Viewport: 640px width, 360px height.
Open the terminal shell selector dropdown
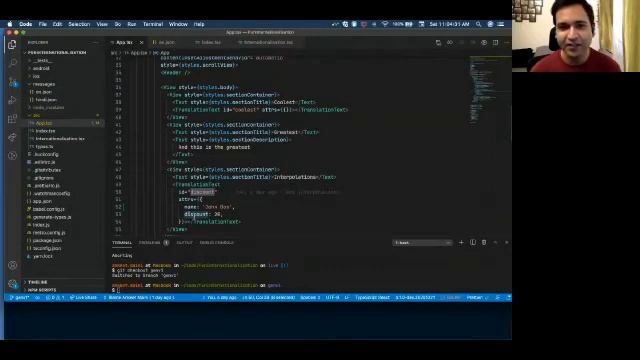pyautogui.click(x=422, y=242)
